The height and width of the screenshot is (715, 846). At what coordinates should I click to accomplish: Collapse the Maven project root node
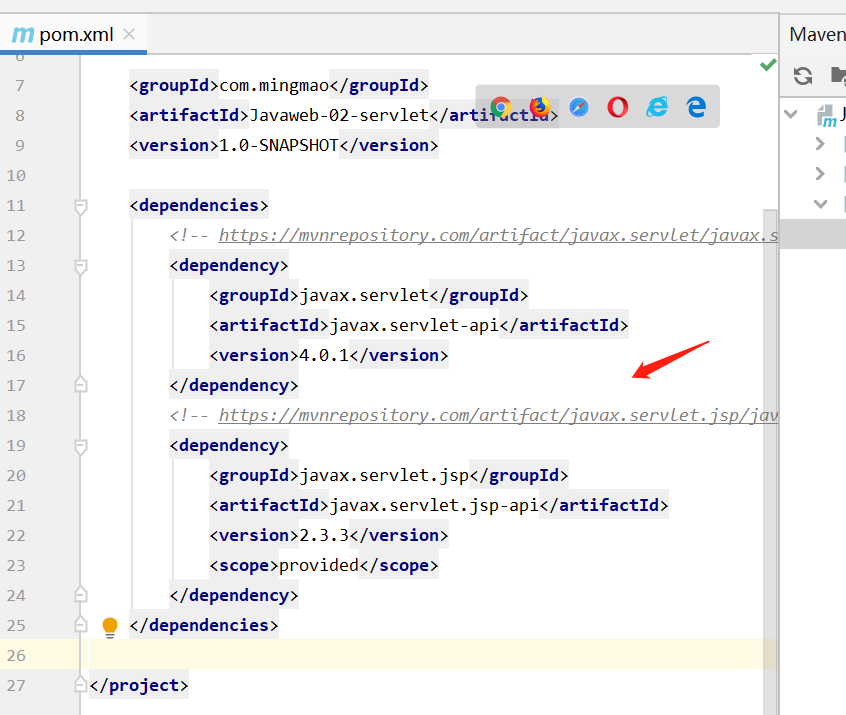click(791, 114)
